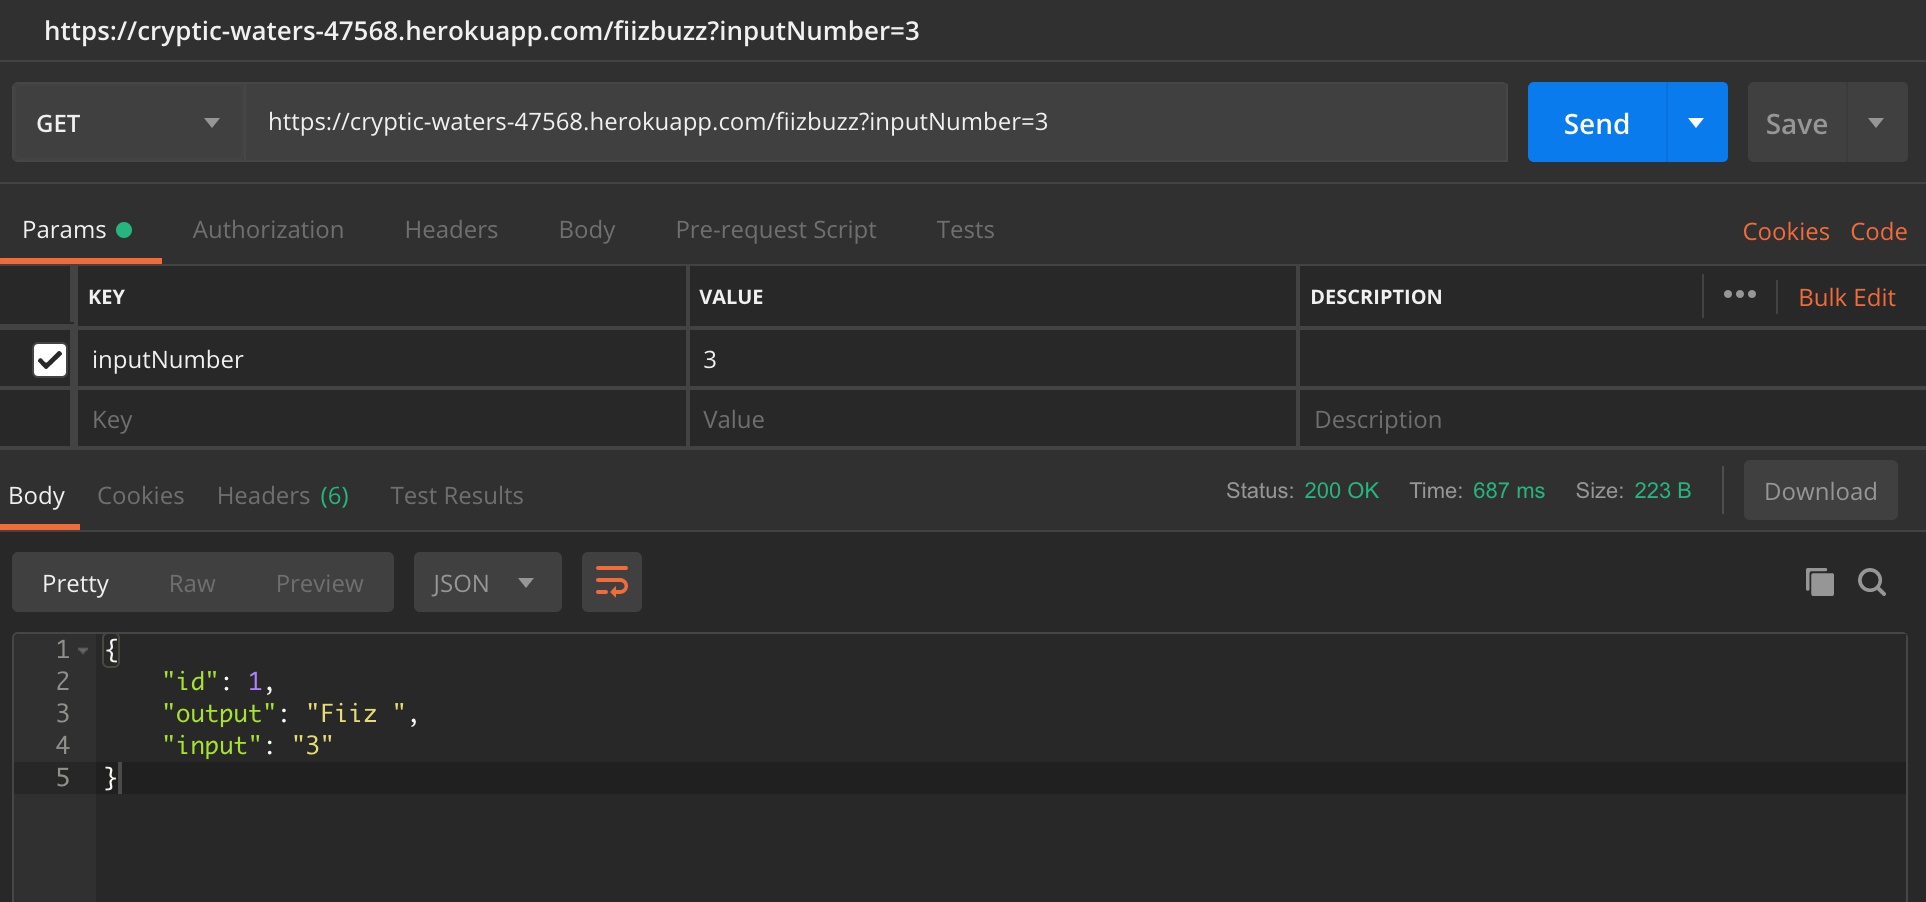Image resolution: width=1926 pixels, height=902 pixels.
Task: Uncheck the inputNumber parameter
Action: point(51,359)
